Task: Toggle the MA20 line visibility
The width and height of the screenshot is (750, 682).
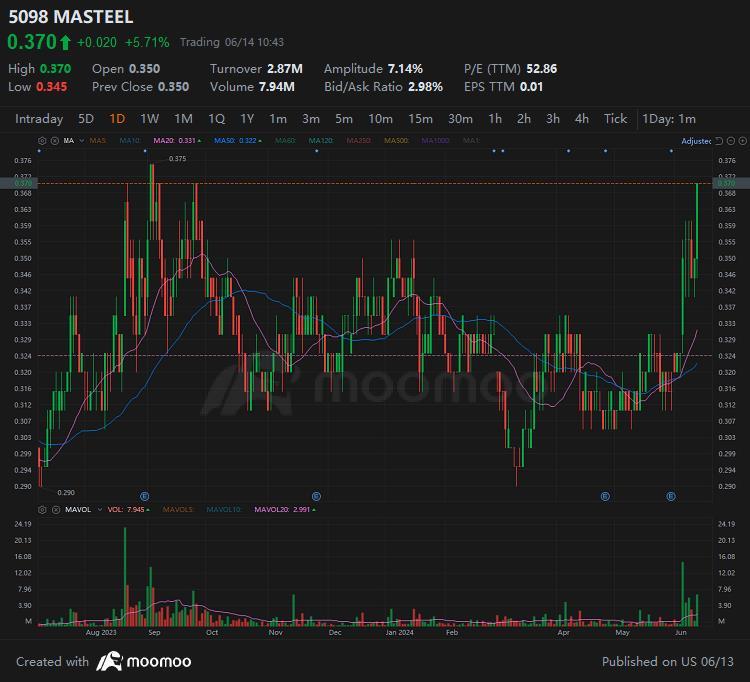Action: point(177,141)
